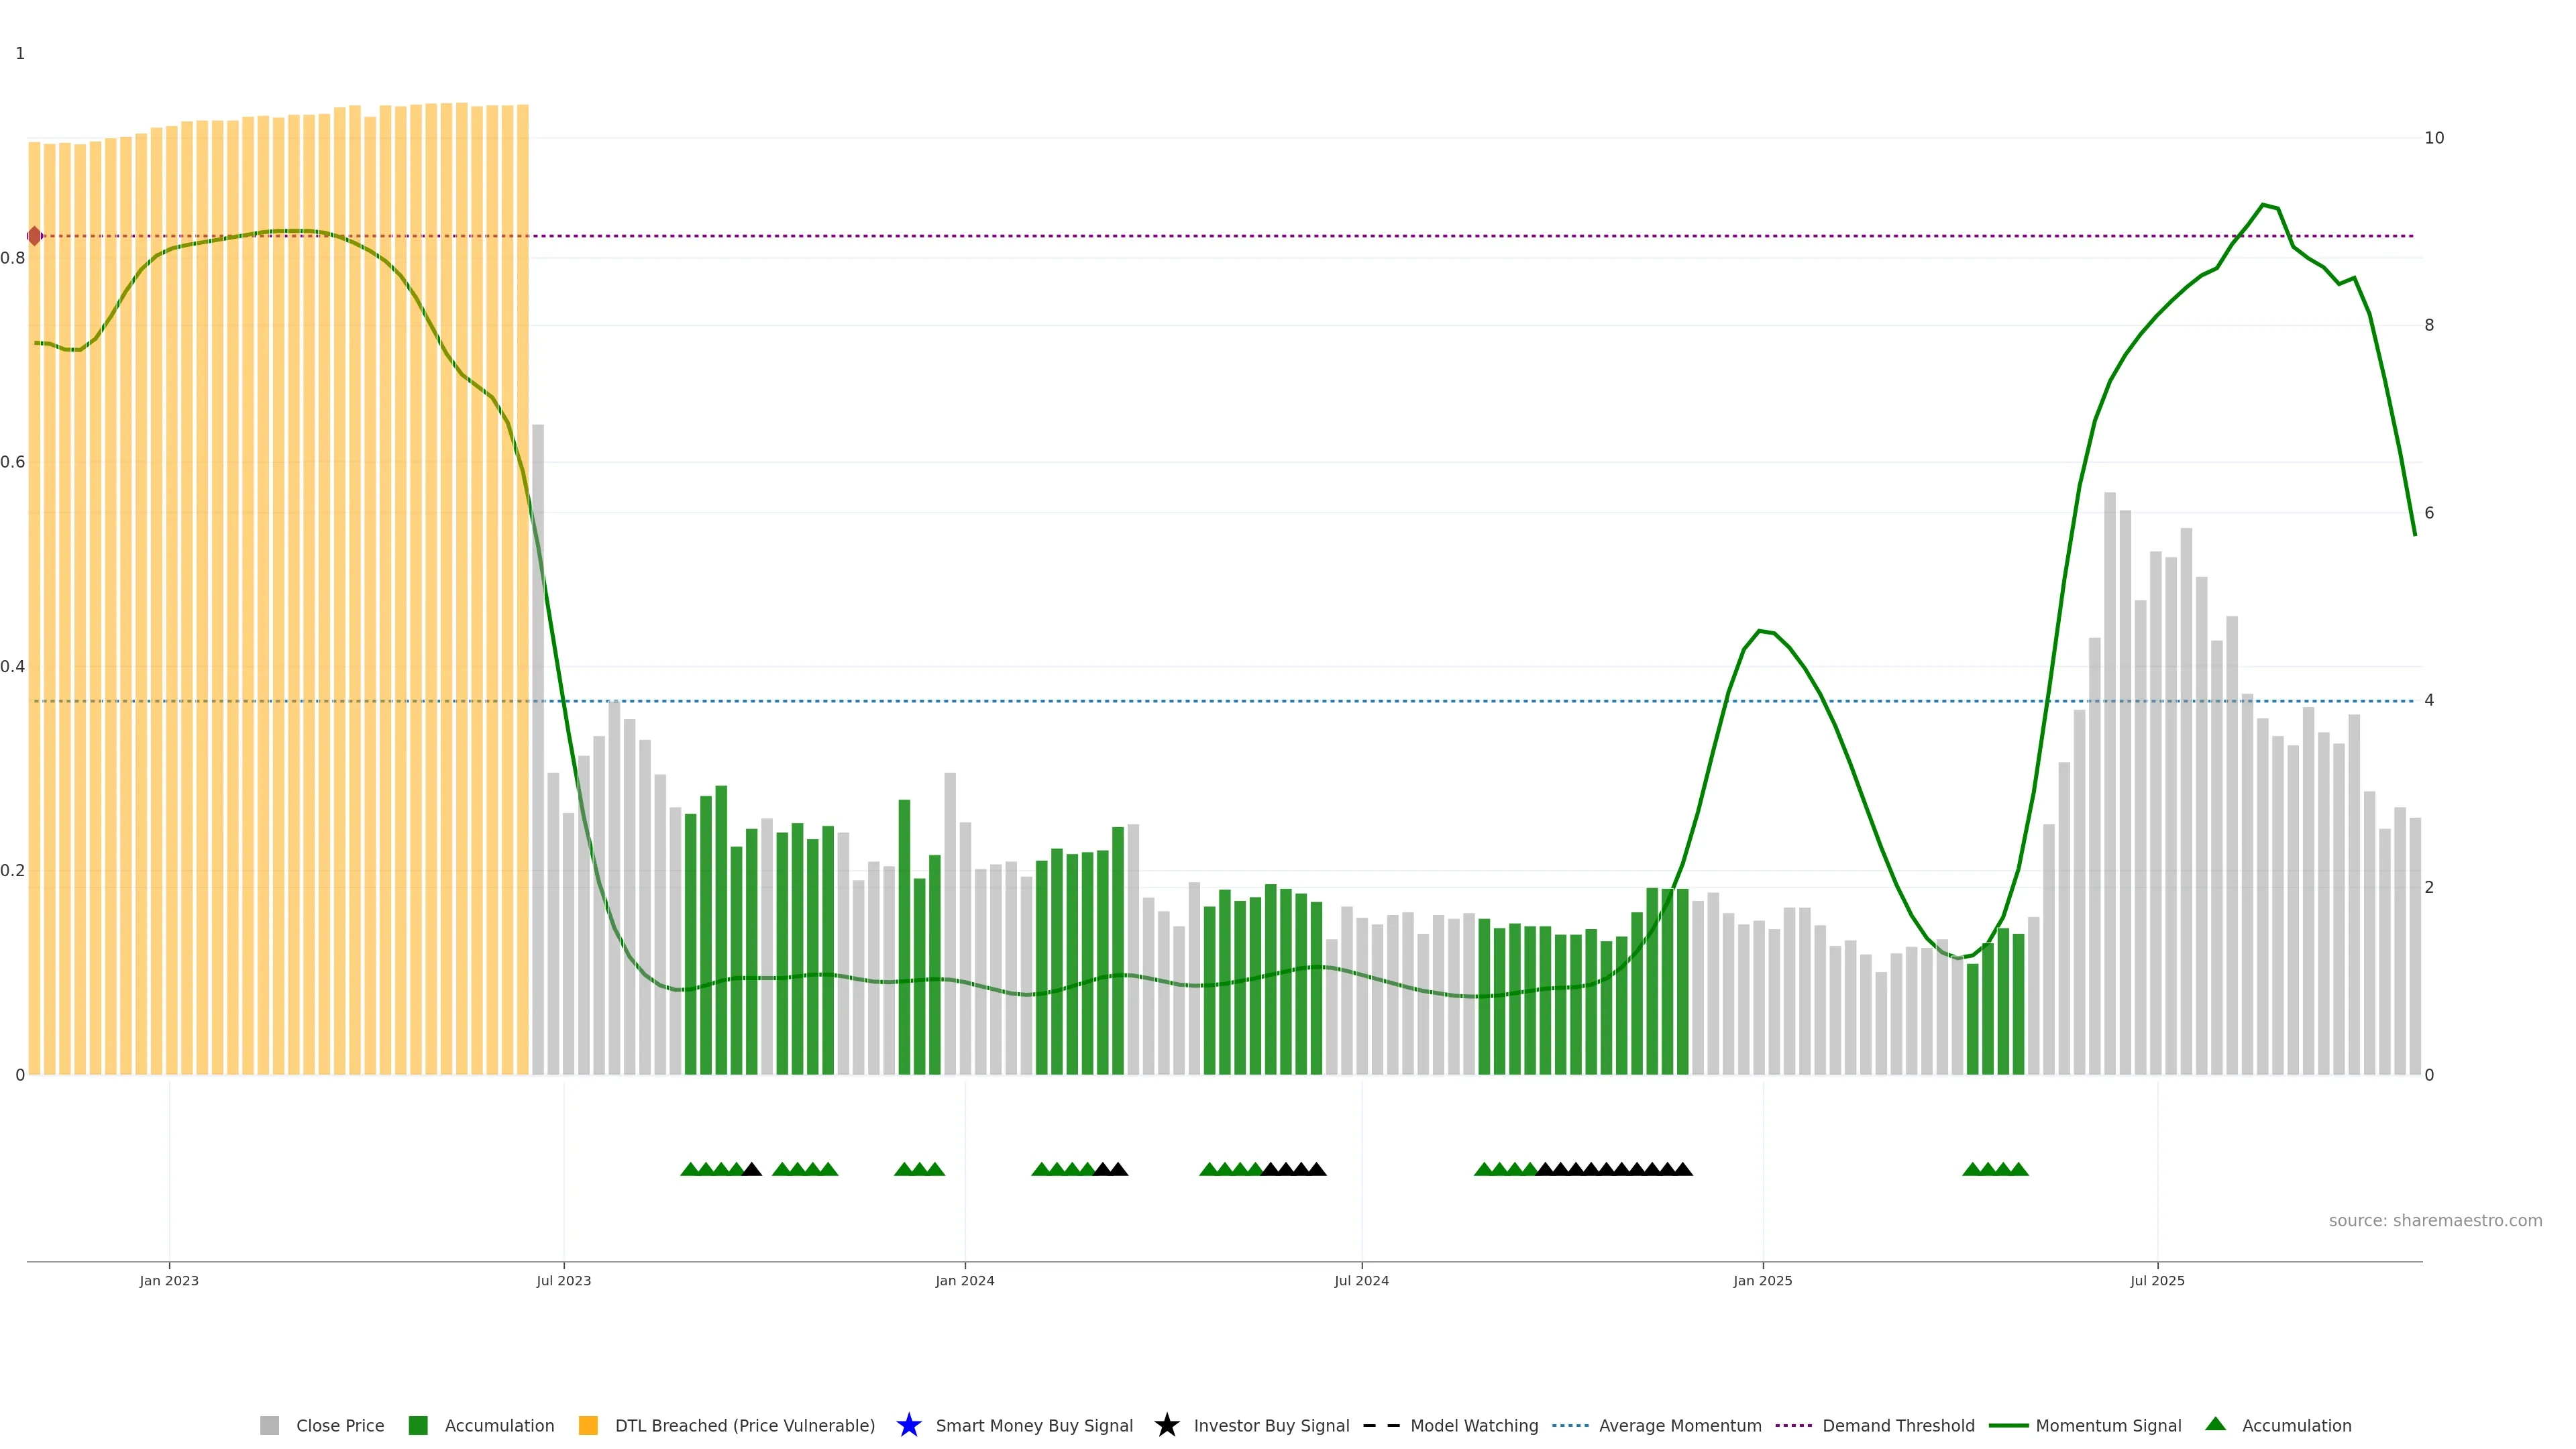Click the Jan 2023 axis label
The height and width of the screenshot is (1449, 2576).
coord(169,1280)
